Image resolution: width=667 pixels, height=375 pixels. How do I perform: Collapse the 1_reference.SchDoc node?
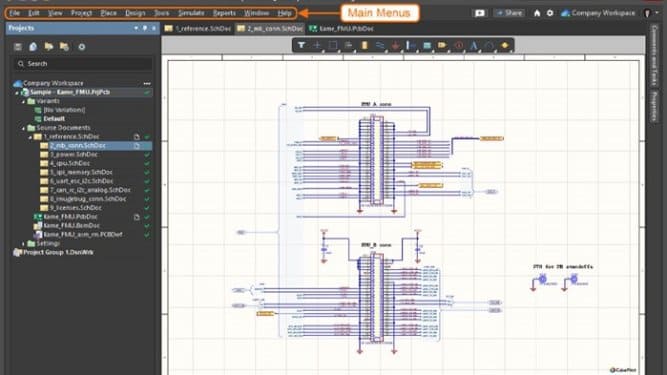pos(30,137)
